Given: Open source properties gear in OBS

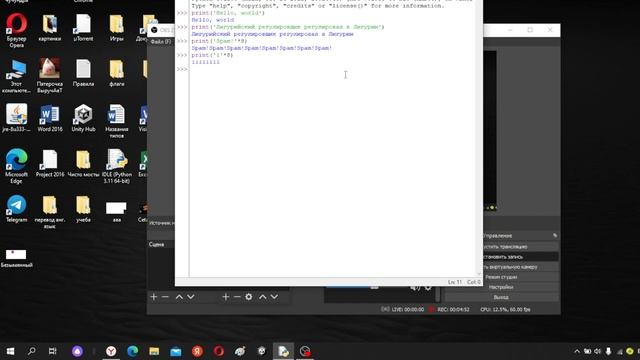Looking at the screenshot, I should pos(249,297).
